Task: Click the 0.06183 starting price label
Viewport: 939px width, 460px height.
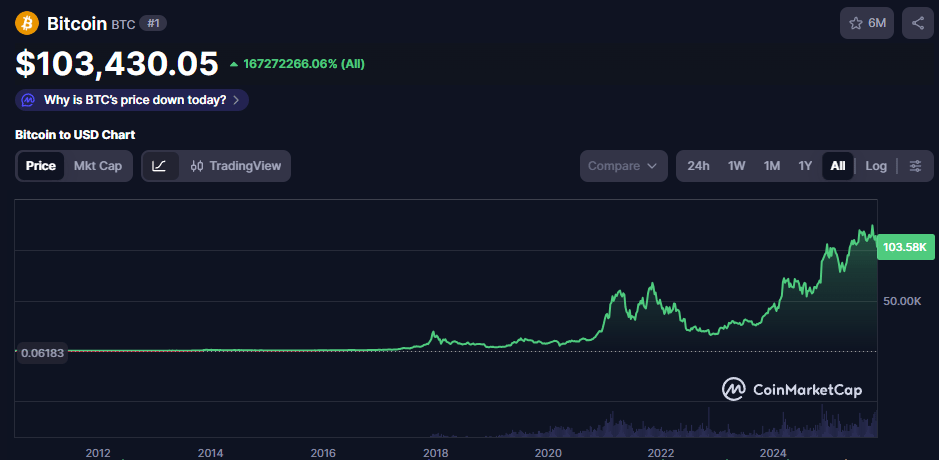Action: coord(42,353)
